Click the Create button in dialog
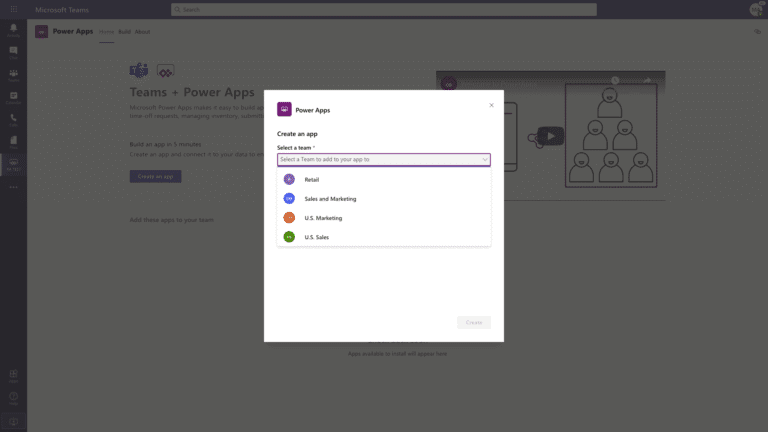Screen dimensions: 768x432 click(x=474, y=322)
